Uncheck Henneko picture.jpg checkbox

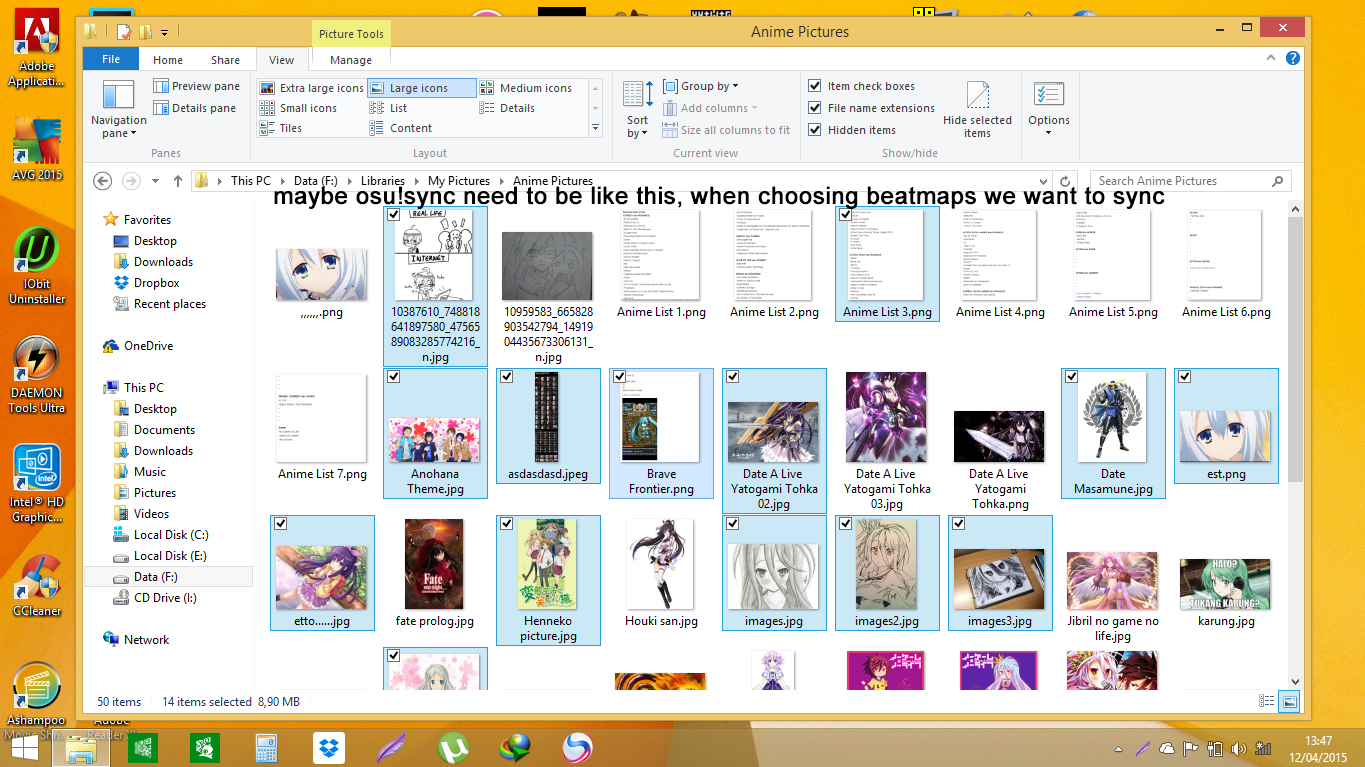click(507, 524)
